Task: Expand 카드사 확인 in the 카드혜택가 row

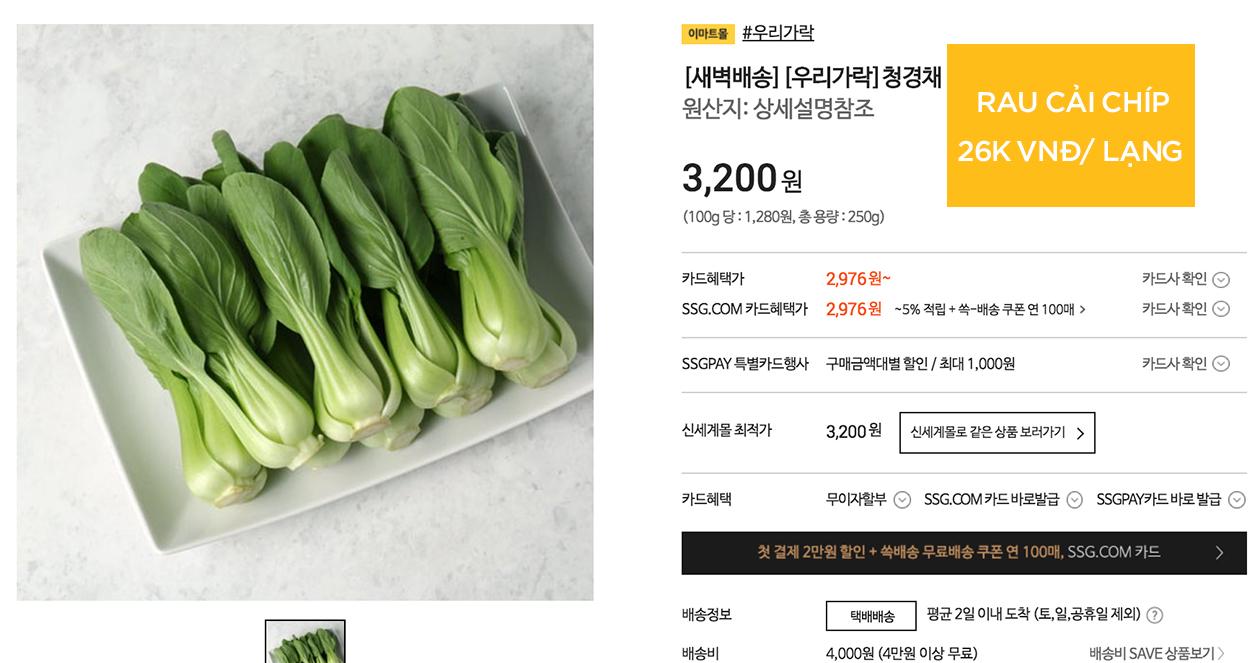Action: [1221, 280]
